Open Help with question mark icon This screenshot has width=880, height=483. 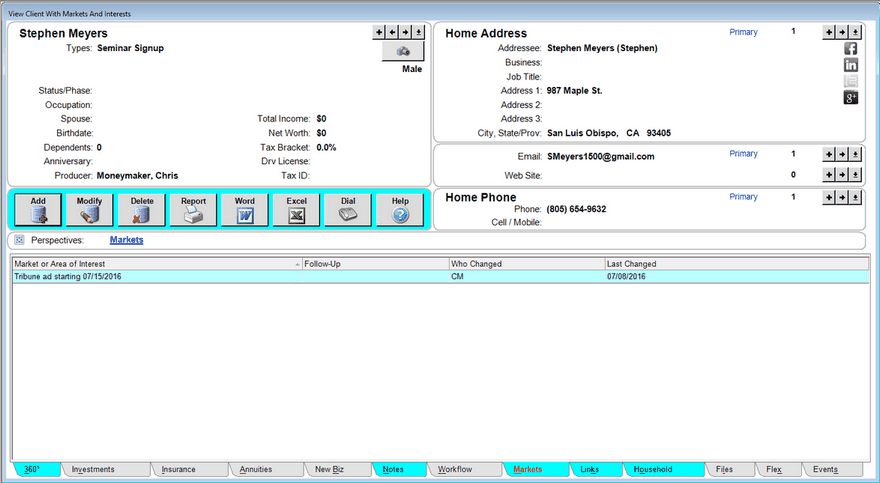click(x=400, y=209)
